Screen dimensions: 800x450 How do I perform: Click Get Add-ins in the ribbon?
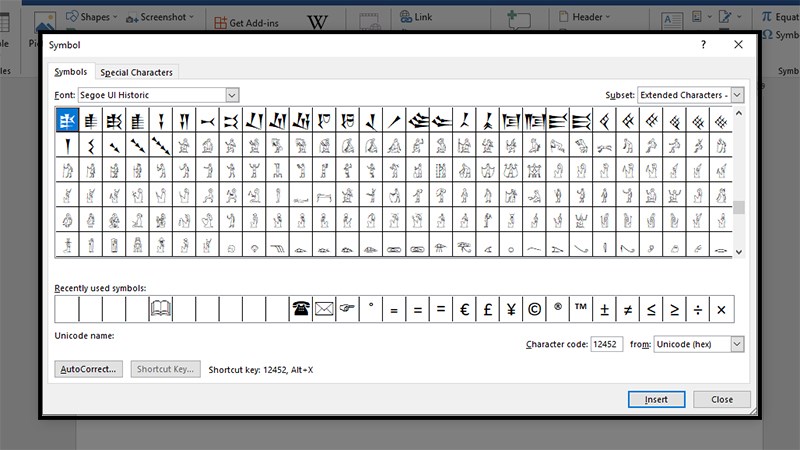point(246,22)
